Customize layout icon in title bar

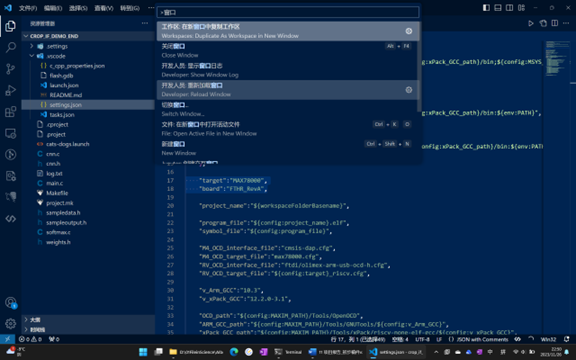click(x=521, y=8)
